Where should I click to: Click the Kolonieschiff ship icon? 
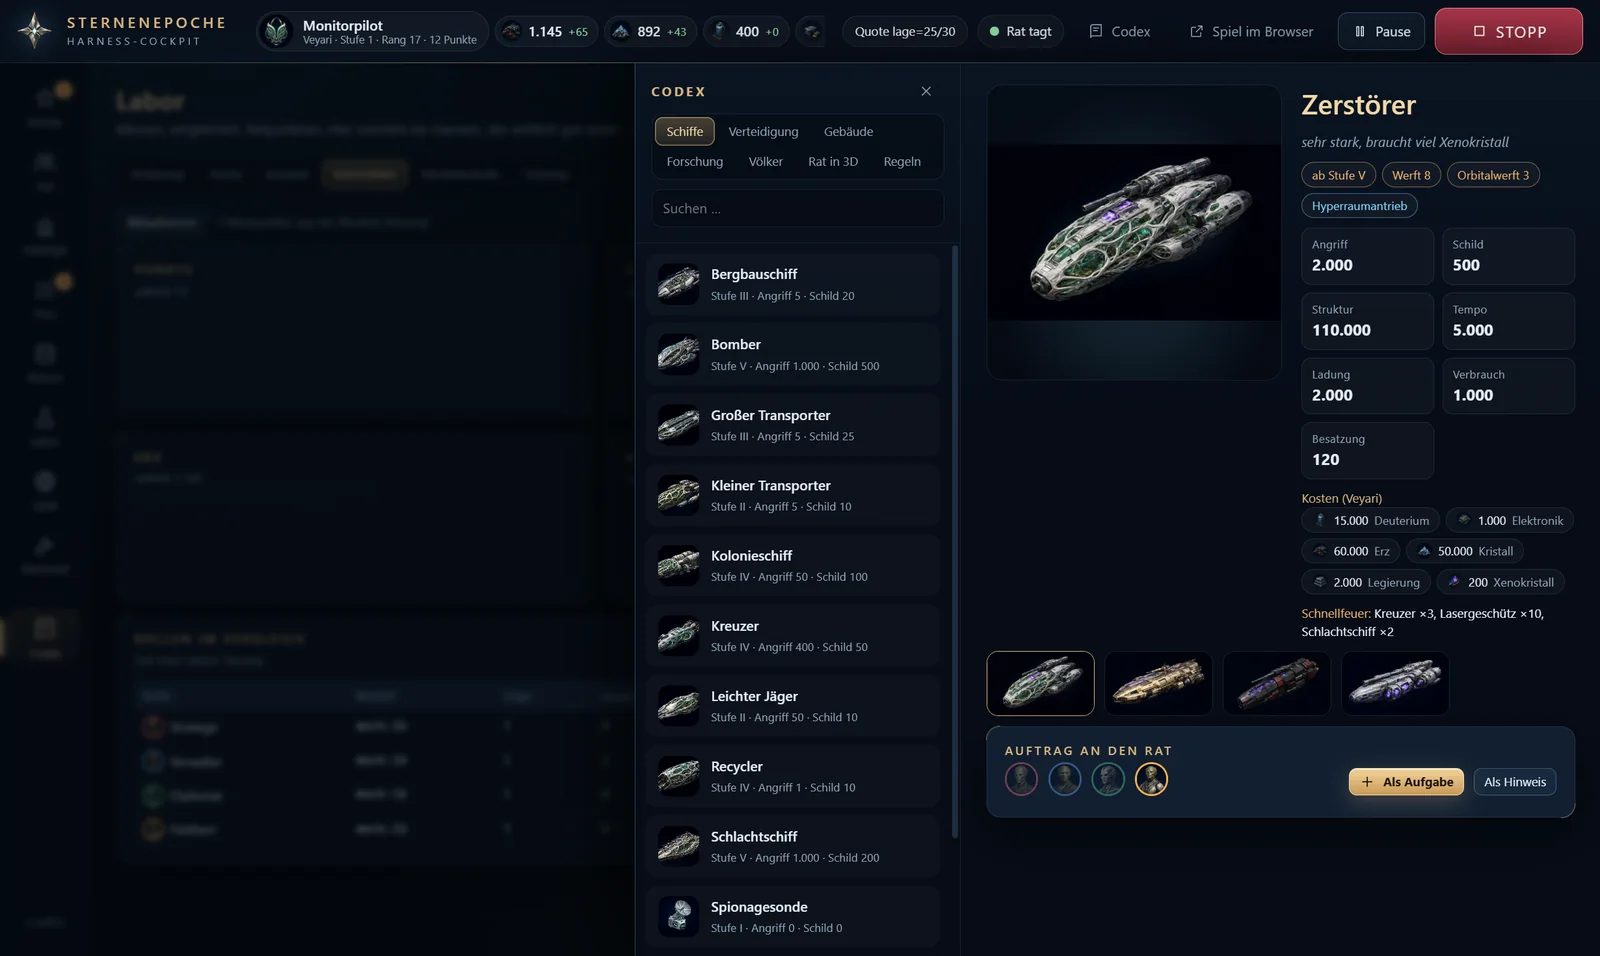point(678,565)
